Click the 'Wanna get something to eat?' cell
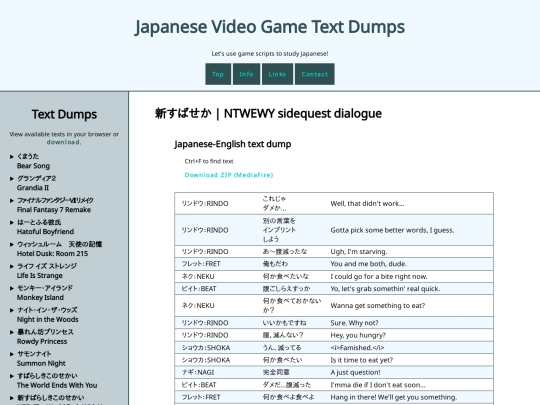This screenshot has height=405, width=540. (x=378, y=306)
